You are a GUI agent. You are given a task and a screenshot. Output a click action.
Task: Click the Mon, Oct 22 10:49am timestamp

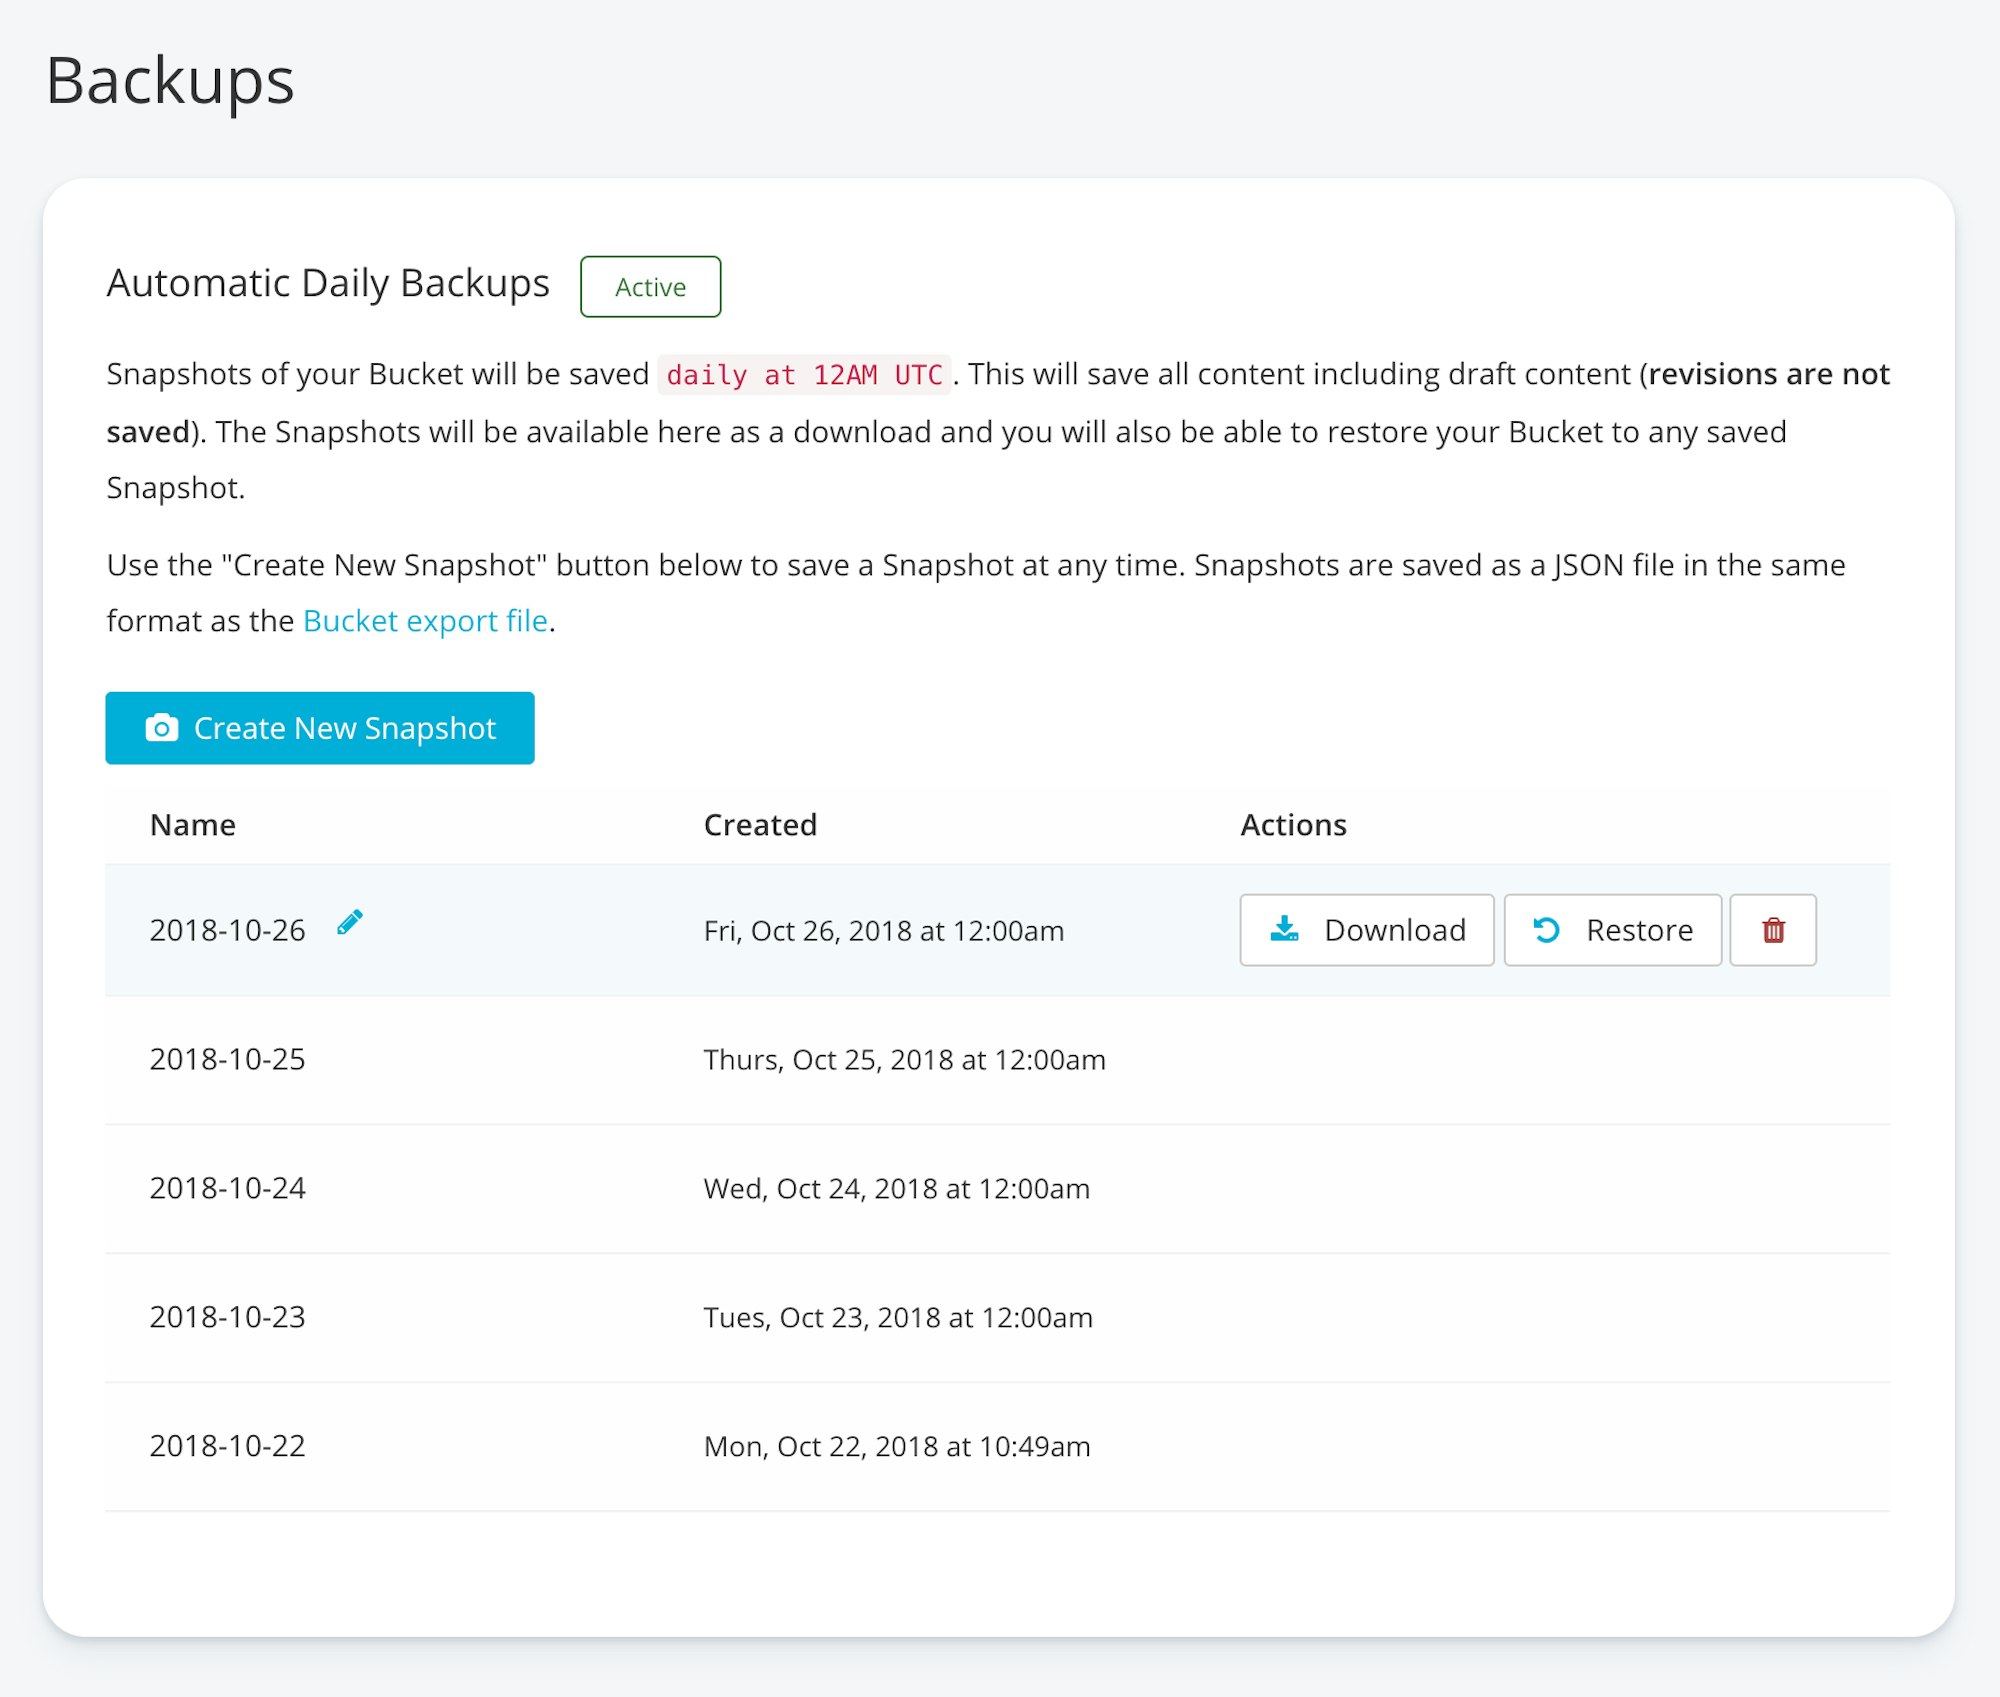(x=896, y=1446)
